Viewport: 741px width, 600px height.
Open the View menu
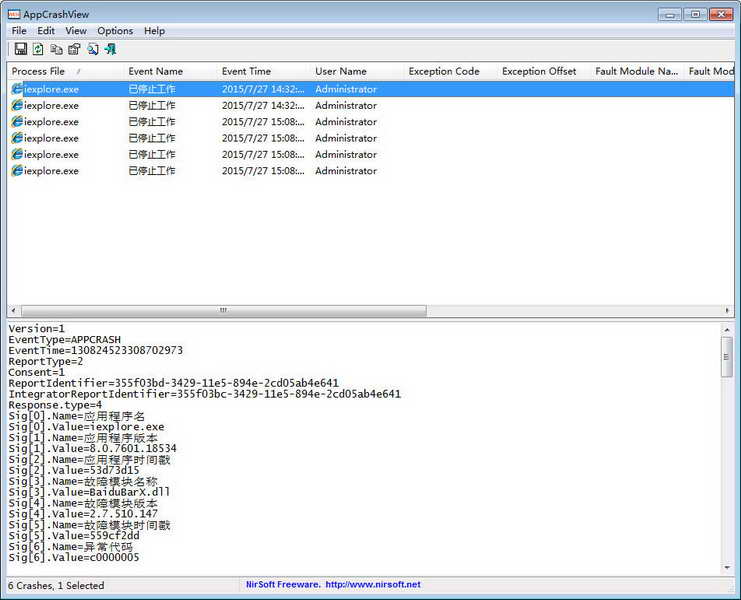pyautogui.click(x=76, y=31)
